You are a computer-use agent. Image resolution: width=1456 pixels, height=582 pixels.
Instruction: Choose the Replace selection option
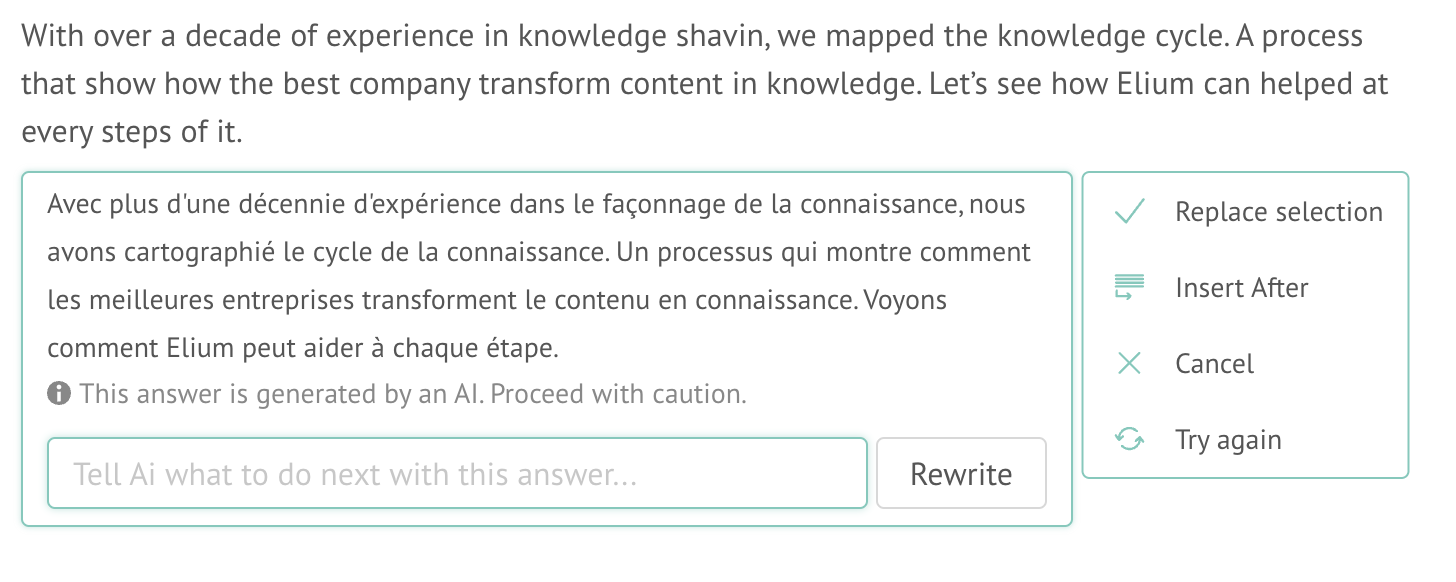tap(1246, 212)
